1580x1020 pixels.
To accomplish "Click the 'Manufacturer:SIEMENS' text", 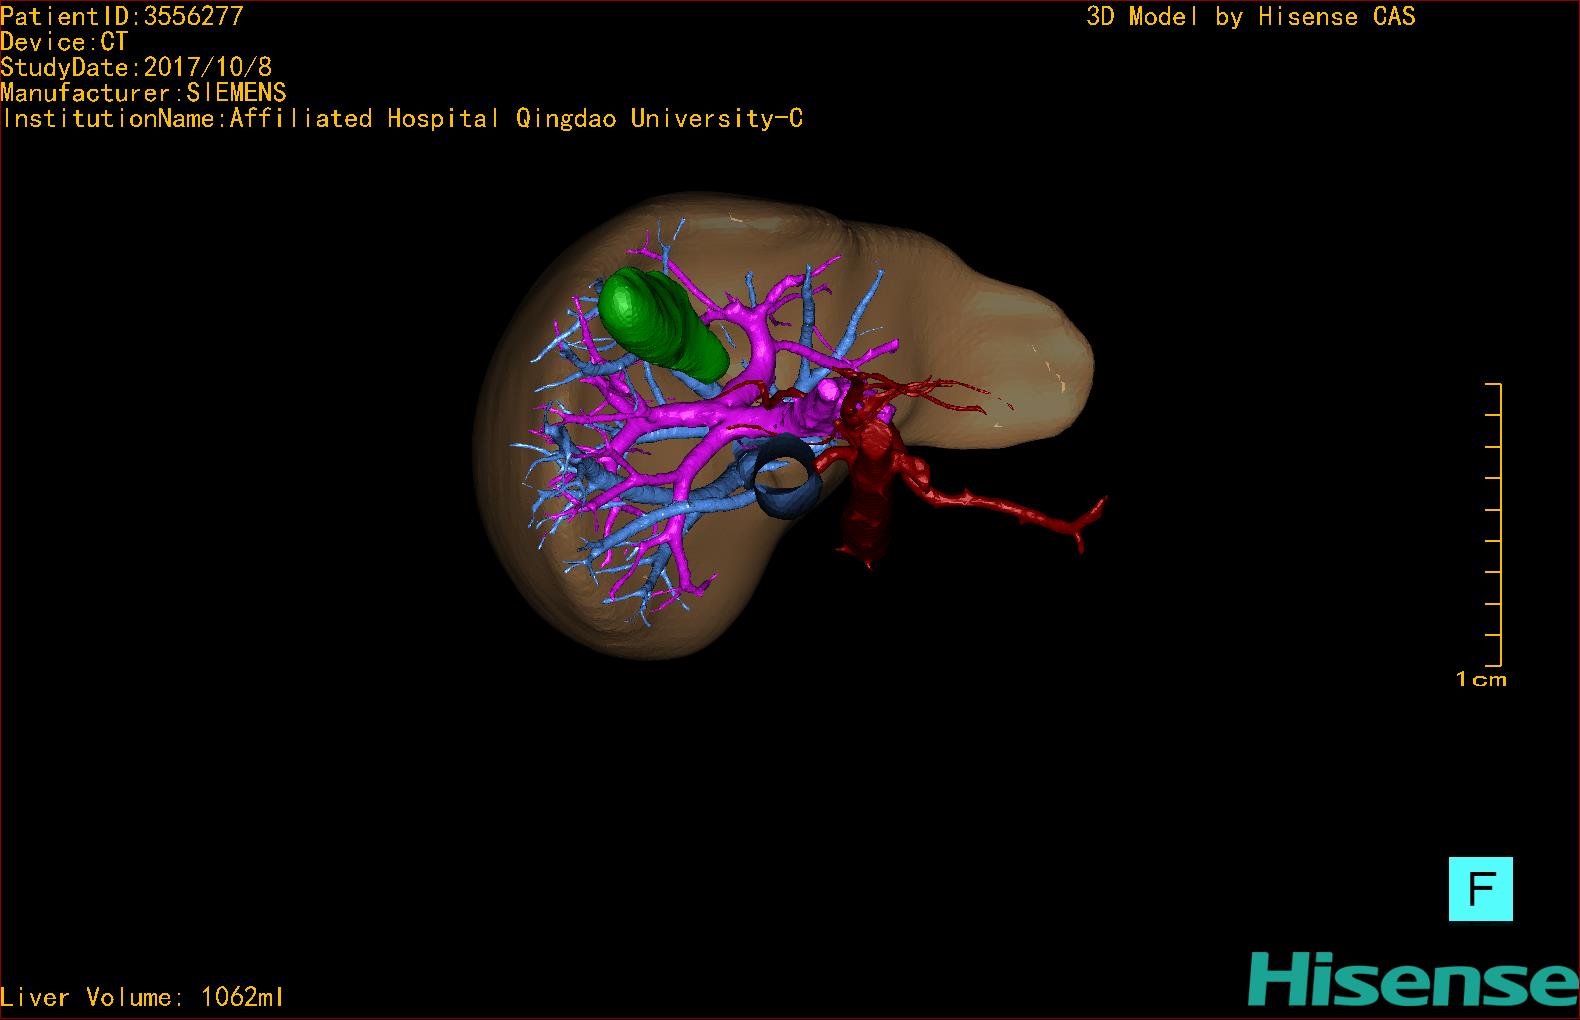I will 144,93.
